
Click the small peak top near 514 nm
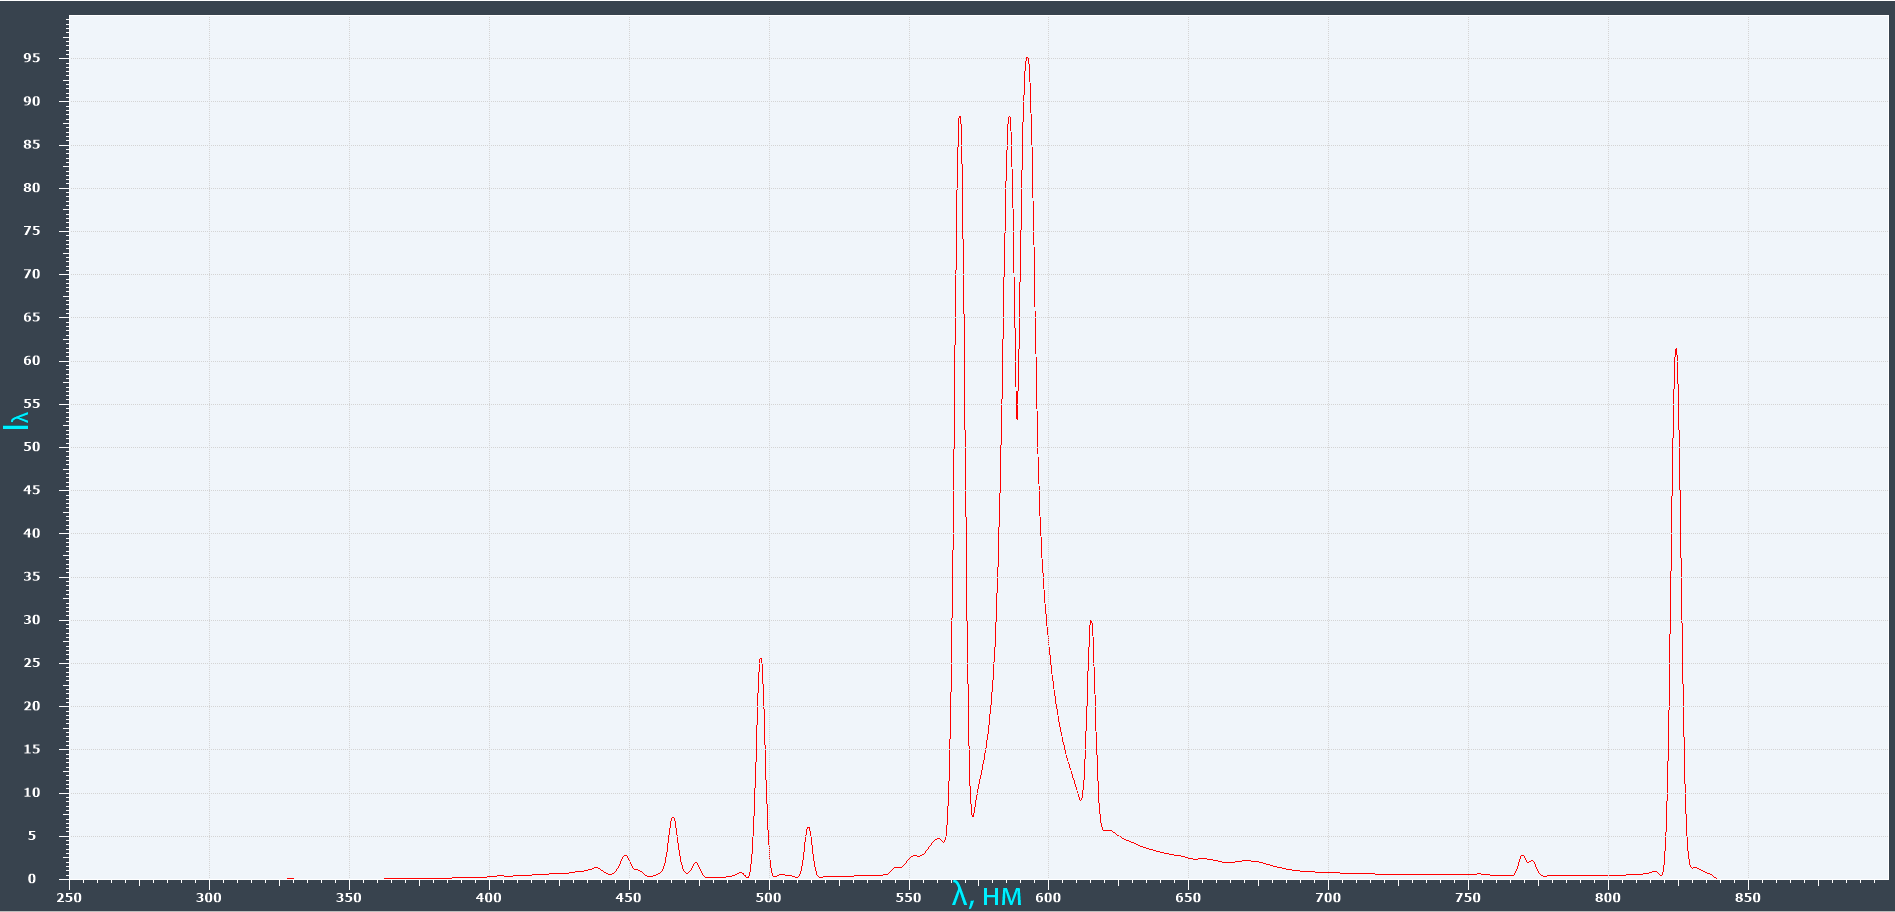(808, 828)
